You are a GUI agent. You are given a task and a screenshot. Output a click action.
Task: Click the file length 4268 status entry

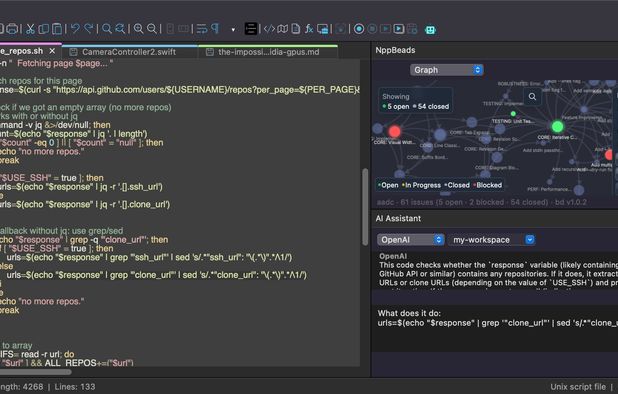(22, 387)
